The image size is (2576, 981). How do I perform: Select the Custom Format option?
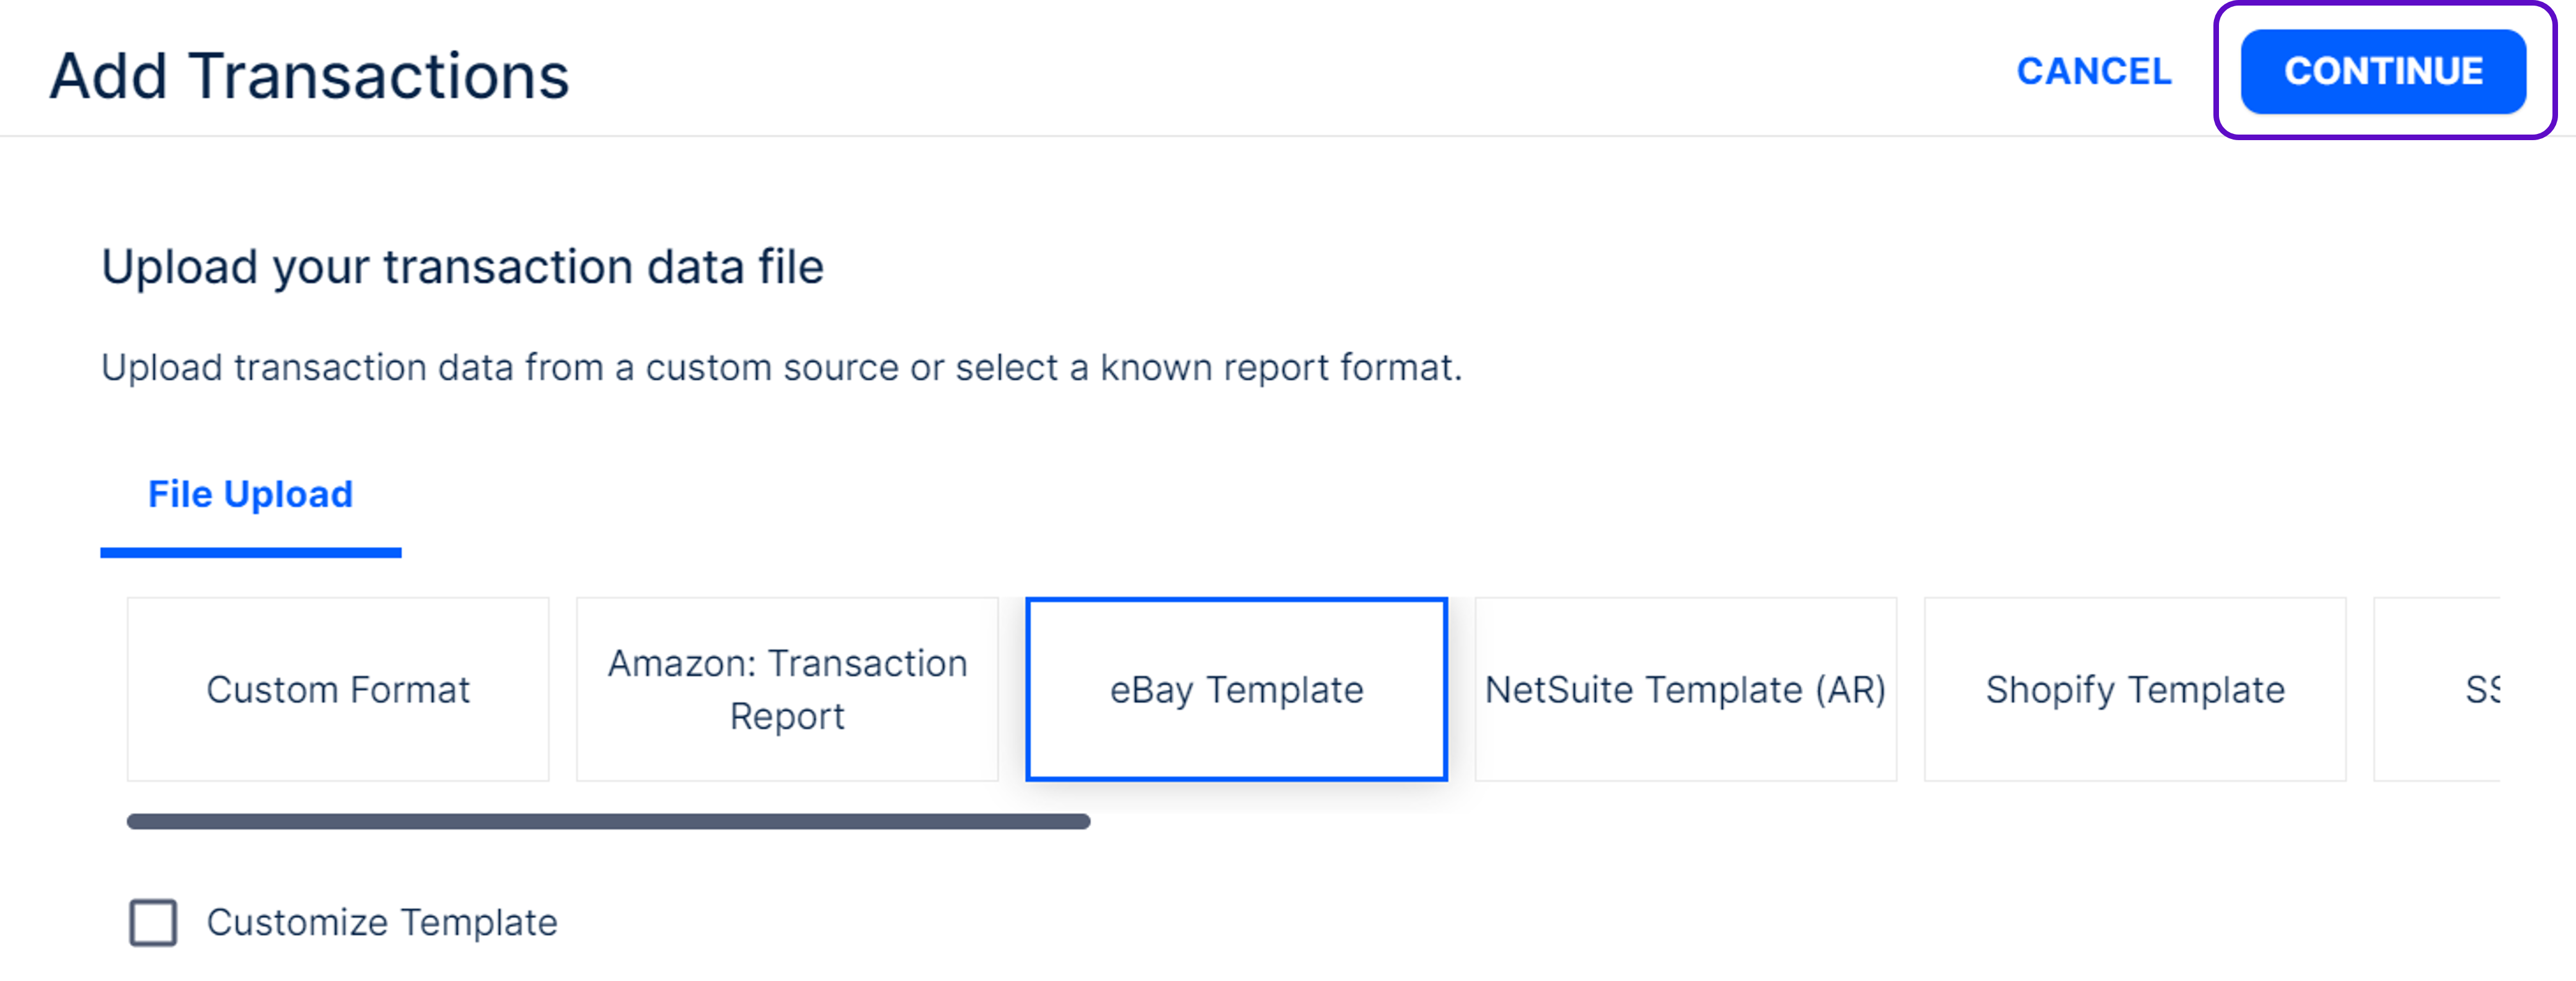338,689
